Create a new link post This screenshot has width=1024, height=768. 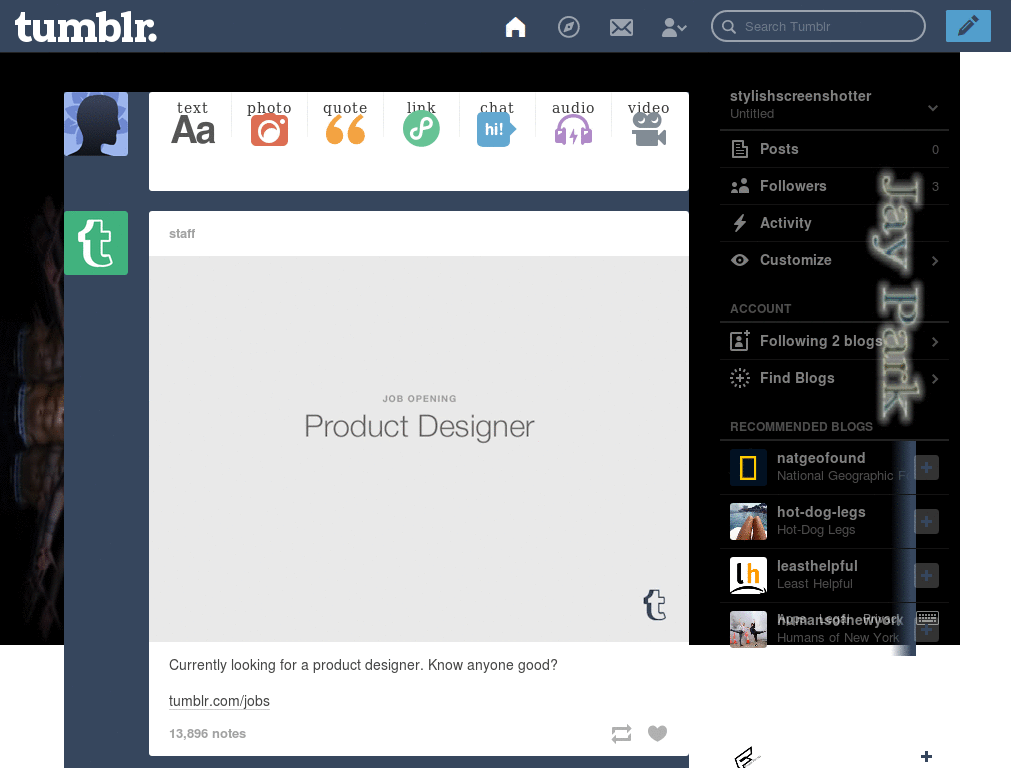421,122
